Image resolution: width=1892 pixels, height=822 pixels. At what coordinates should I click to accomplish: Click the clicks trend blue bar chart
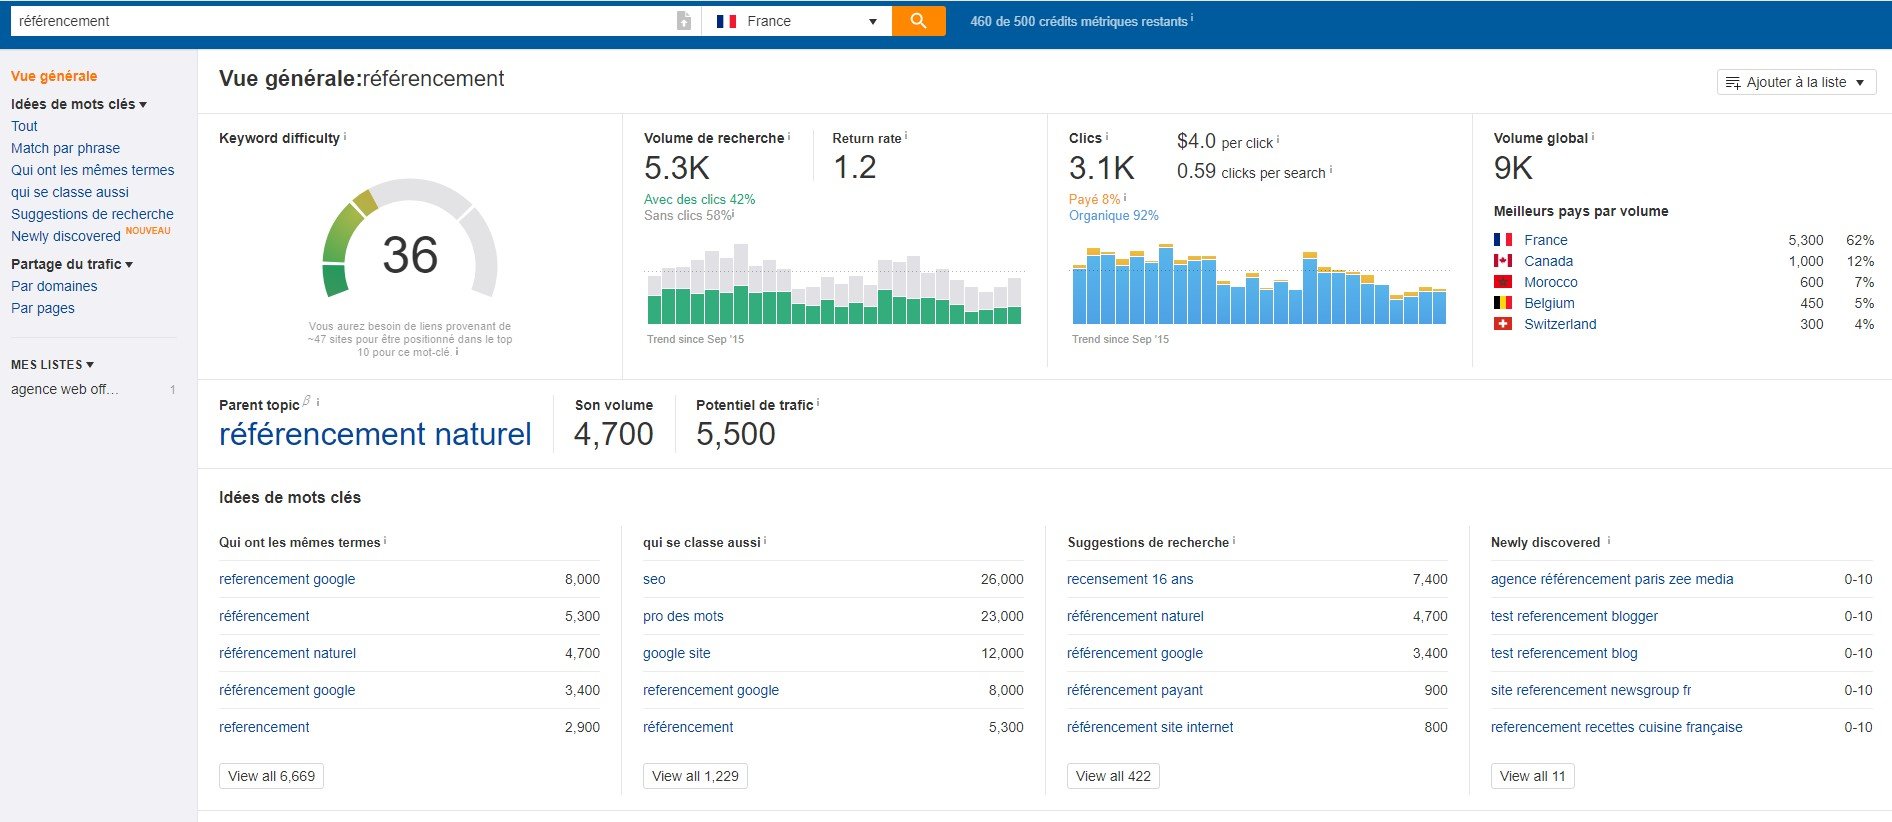pos(1259,285)
